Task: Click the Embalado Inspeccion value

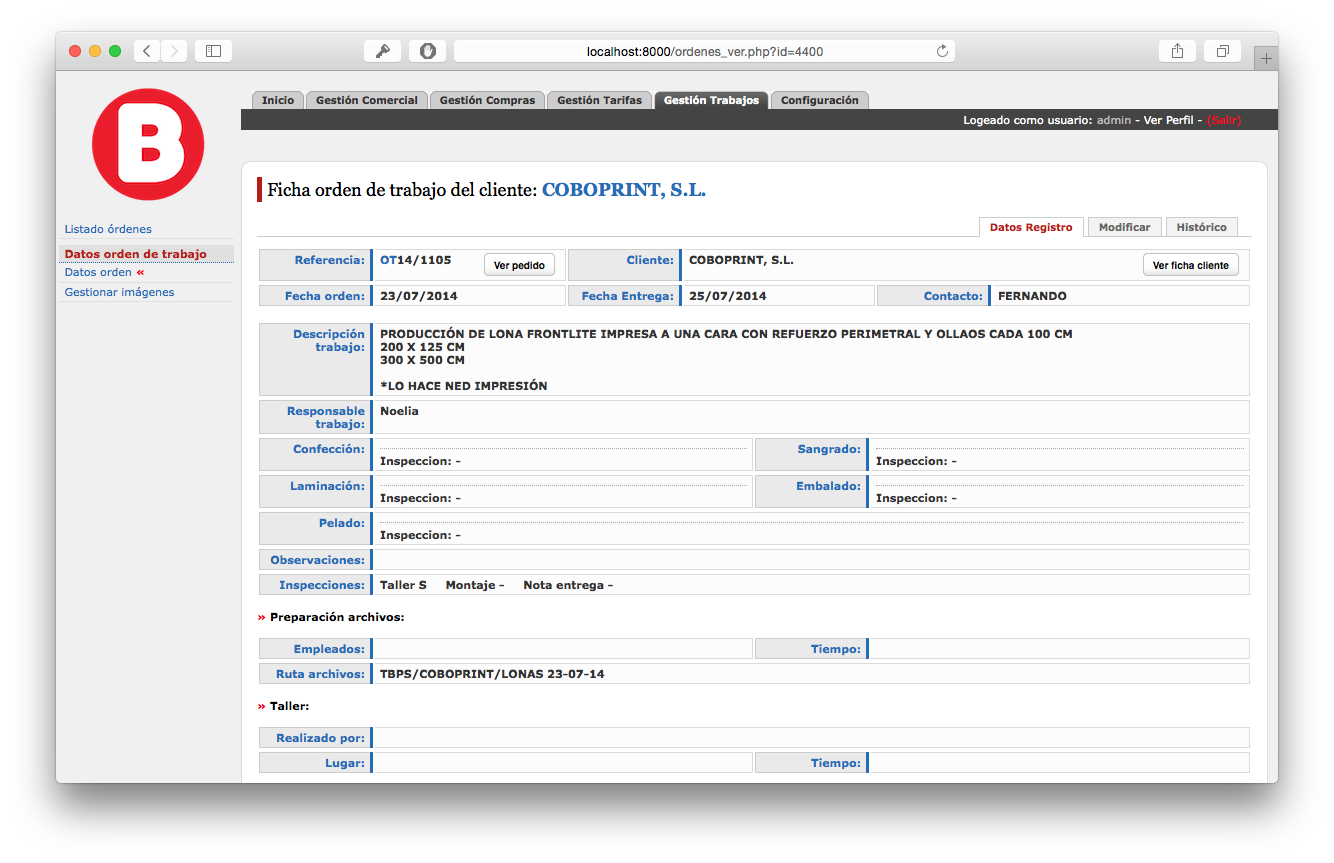Action: pyautogui.click(x=916, y=498)
